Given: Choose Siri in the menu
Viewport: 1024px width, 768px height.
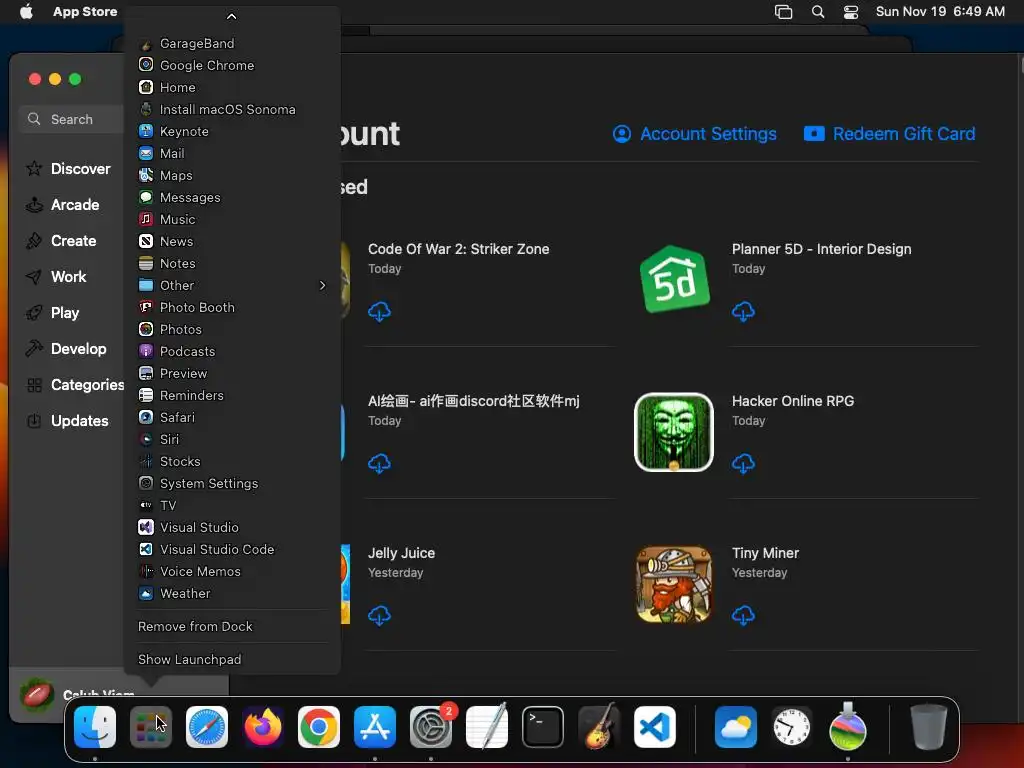Looking at the screenshot, I should (x=232, y=439).
